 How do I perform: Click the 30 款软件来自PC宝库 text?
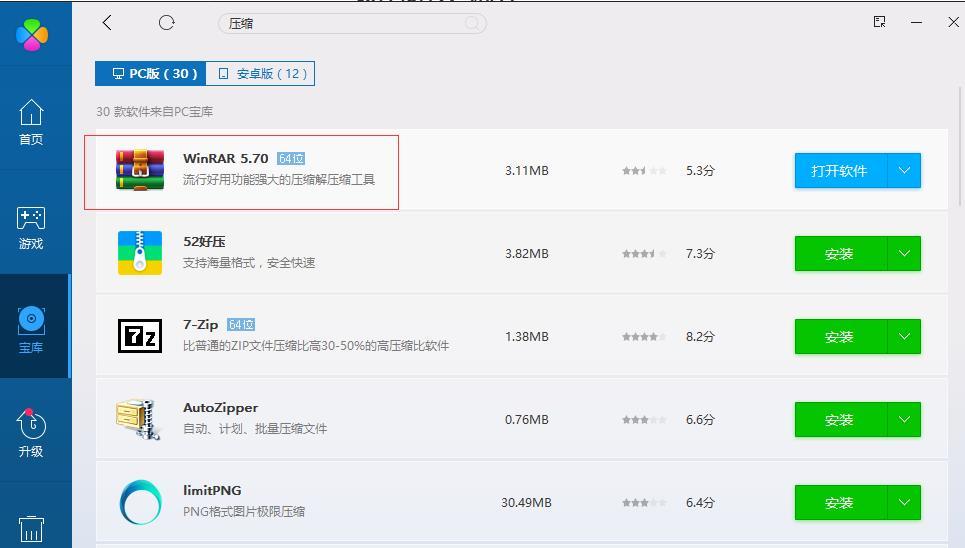[x=154, y=111]
